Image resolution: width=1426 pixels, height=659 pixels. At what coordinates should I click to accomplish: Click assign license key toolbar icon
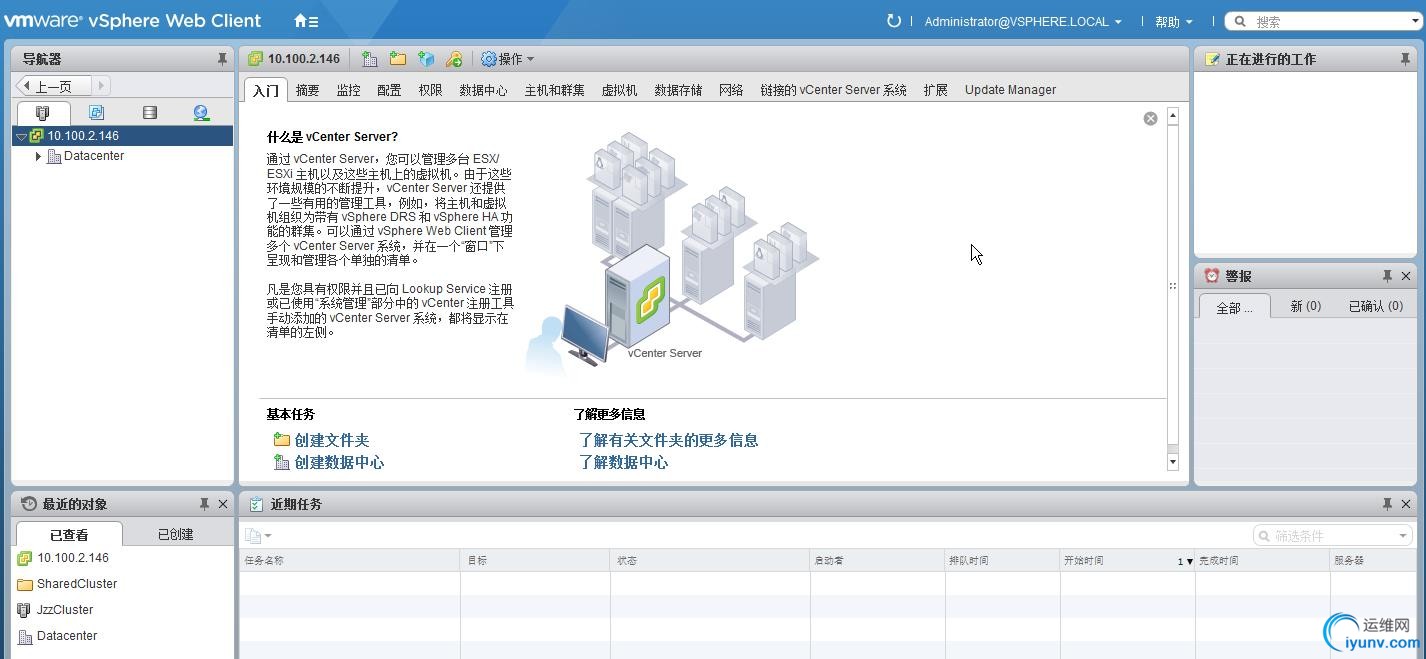pos(454,59)
